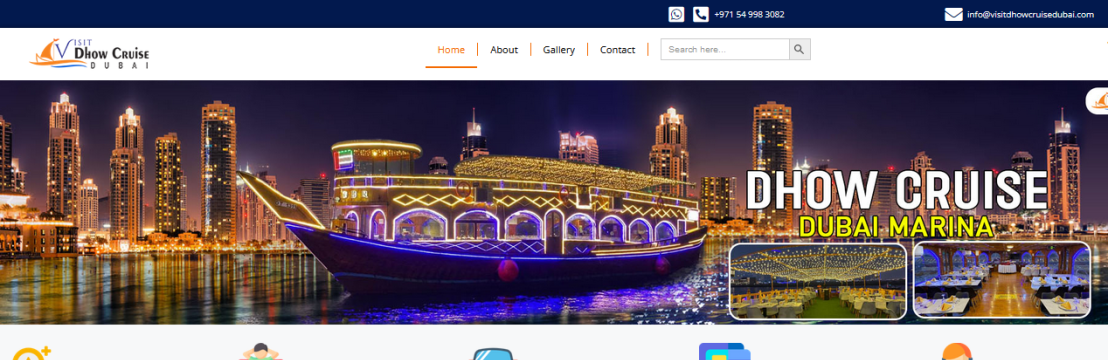Click the blue payment card icon
Screen dimensions: 1108x360
tap(724, 352)
